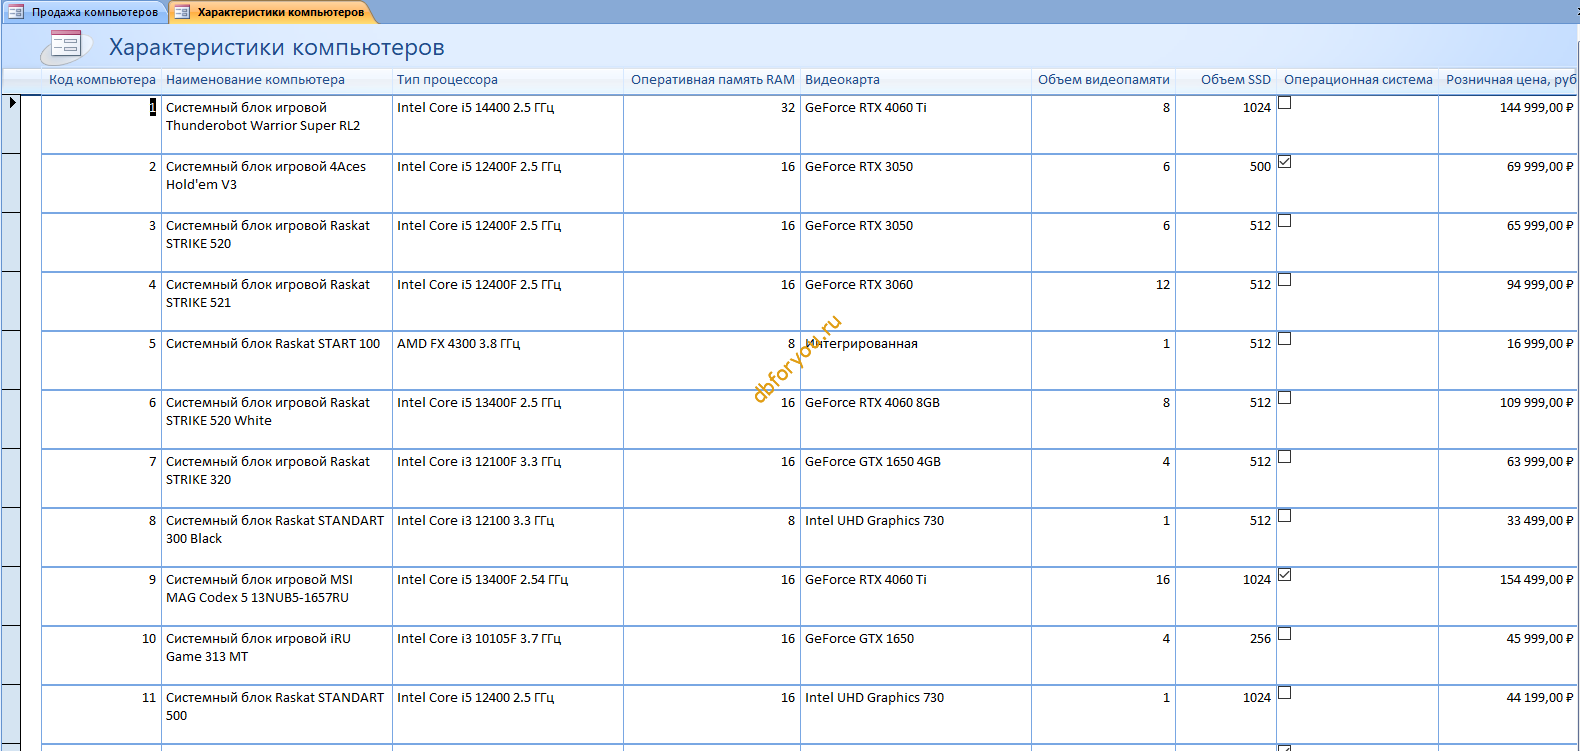Click the Оперативная память RAM header
Image resolution: width=1580 pixels, height=751 pixels.
(712, 80)
